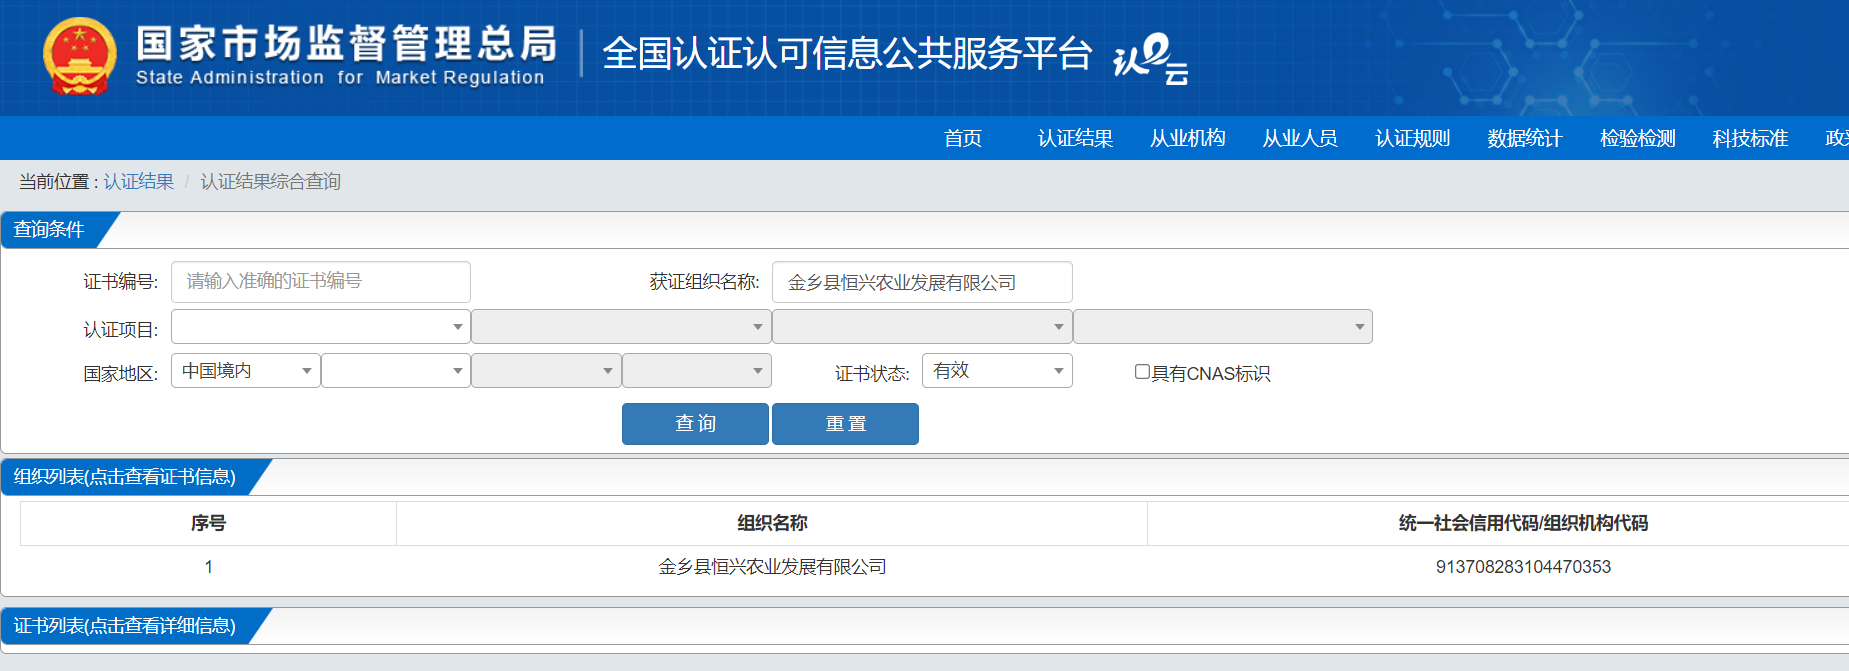Open the 认证规则 navigation menu
1849x671 pixels.
tap(1413, 138)
